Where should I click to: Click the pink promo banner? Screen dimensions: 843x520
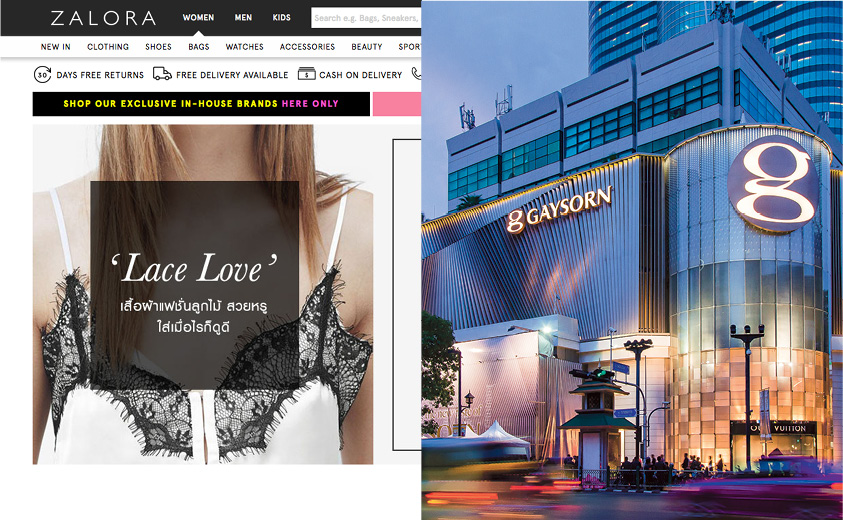(397, 104)
